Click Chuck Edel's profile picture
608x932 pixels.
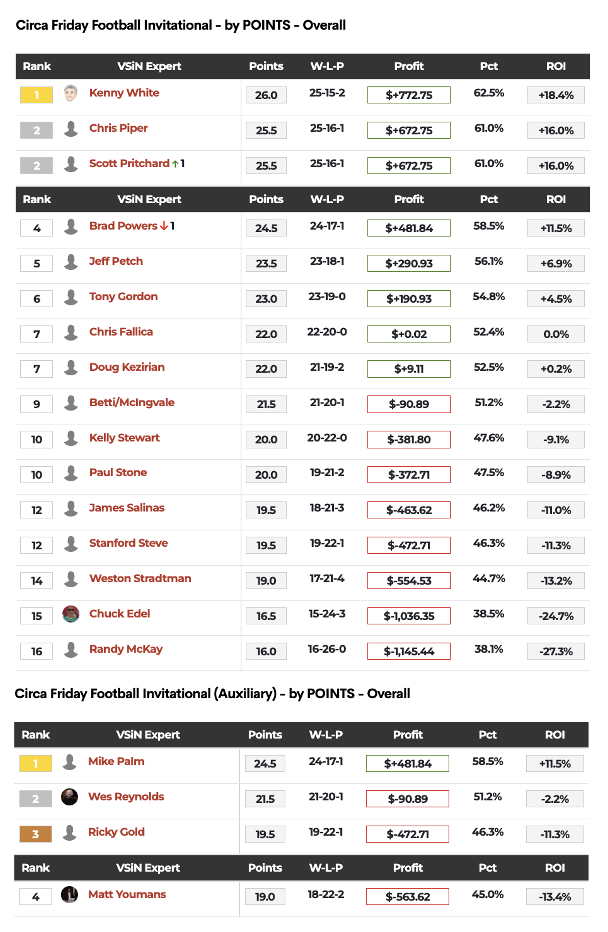pos(70,614)
